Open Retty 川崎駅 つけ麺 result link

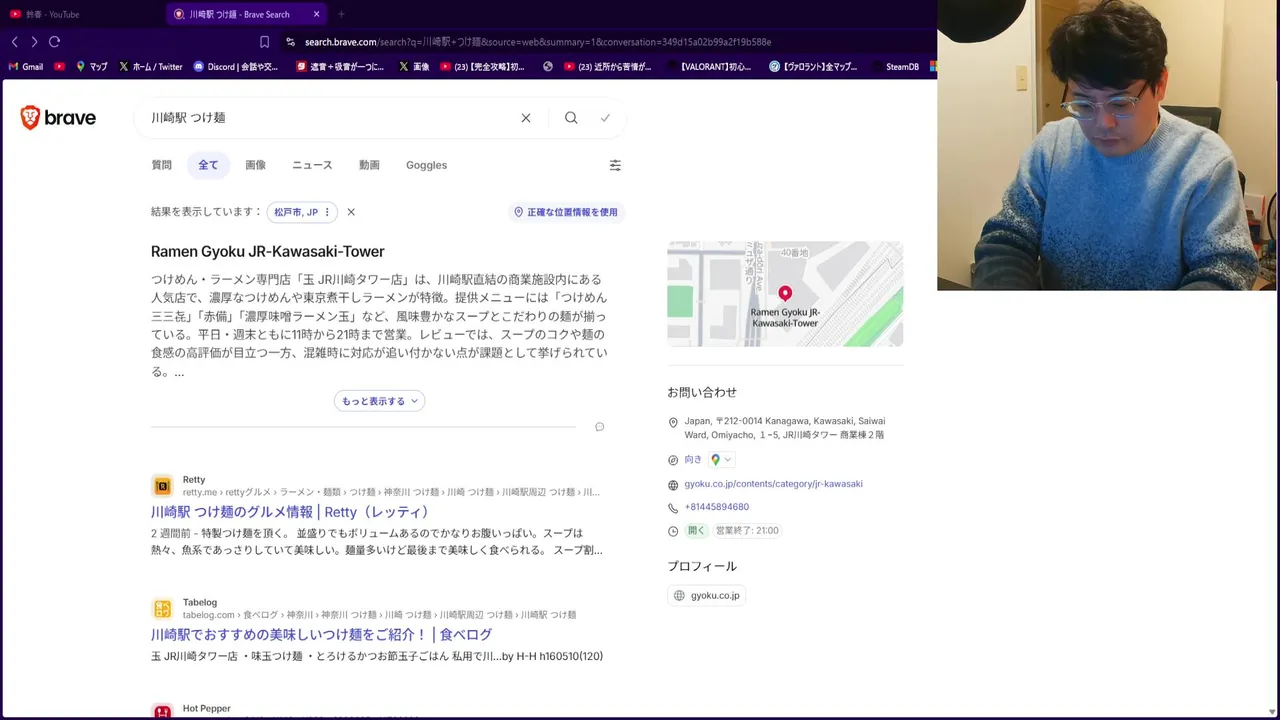[294, 512]
